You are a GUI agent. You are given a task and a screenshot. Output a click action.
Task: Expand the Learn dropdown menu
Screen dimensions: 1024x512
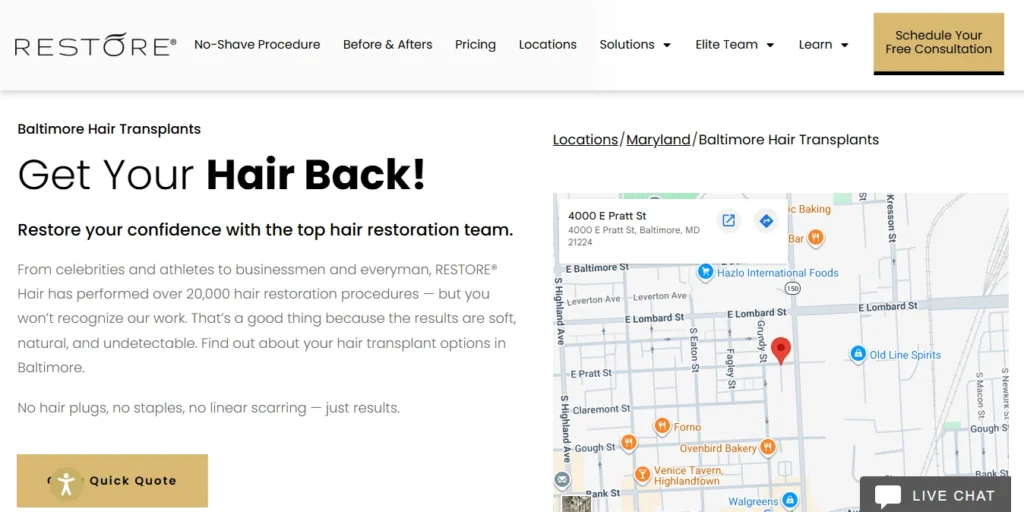coord(824,44)
